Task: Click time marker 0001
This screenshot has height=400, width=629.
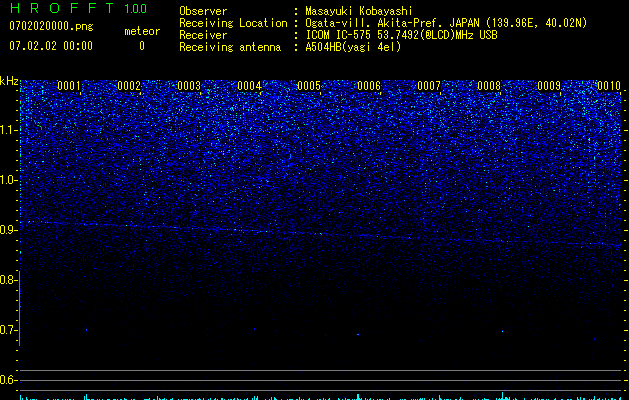Action: coord(69,86)
